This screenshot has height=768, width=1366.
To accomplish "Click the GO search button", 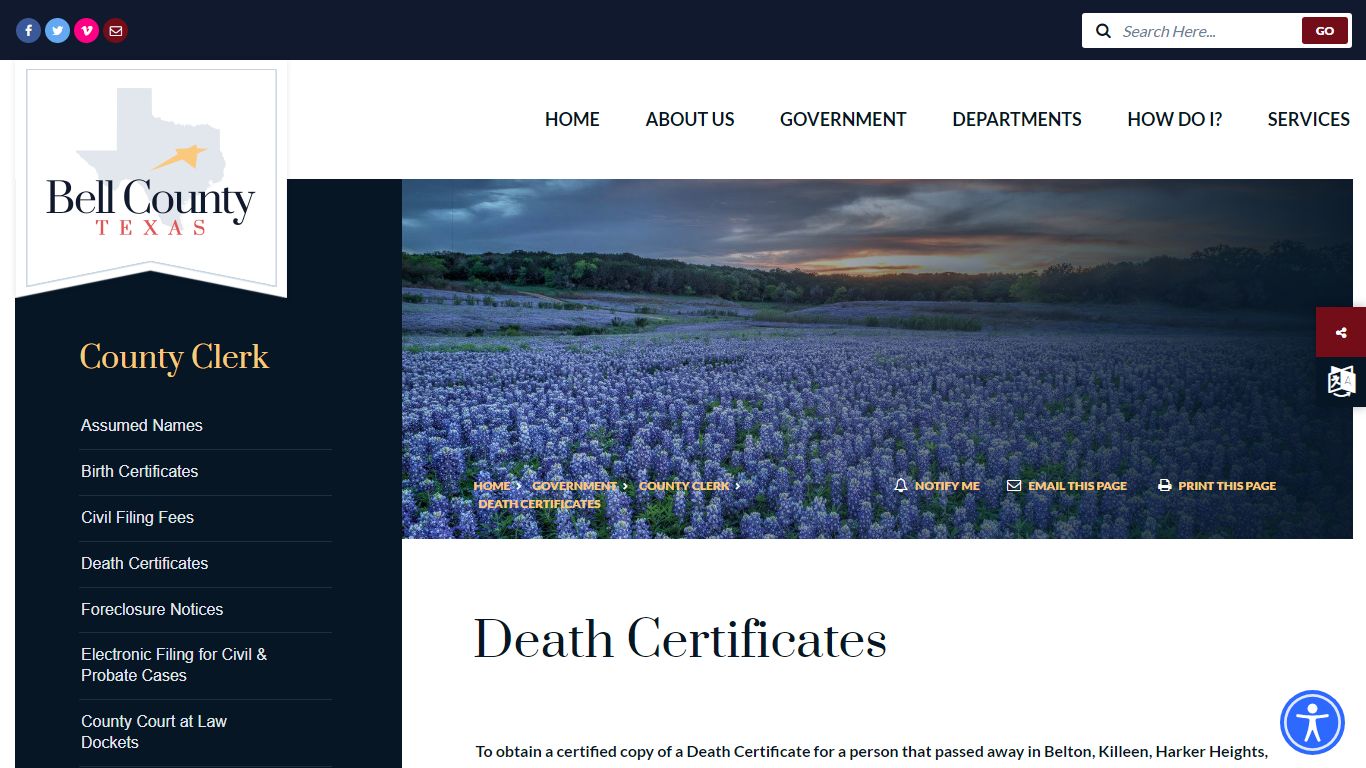I will tap(1325, 31).
